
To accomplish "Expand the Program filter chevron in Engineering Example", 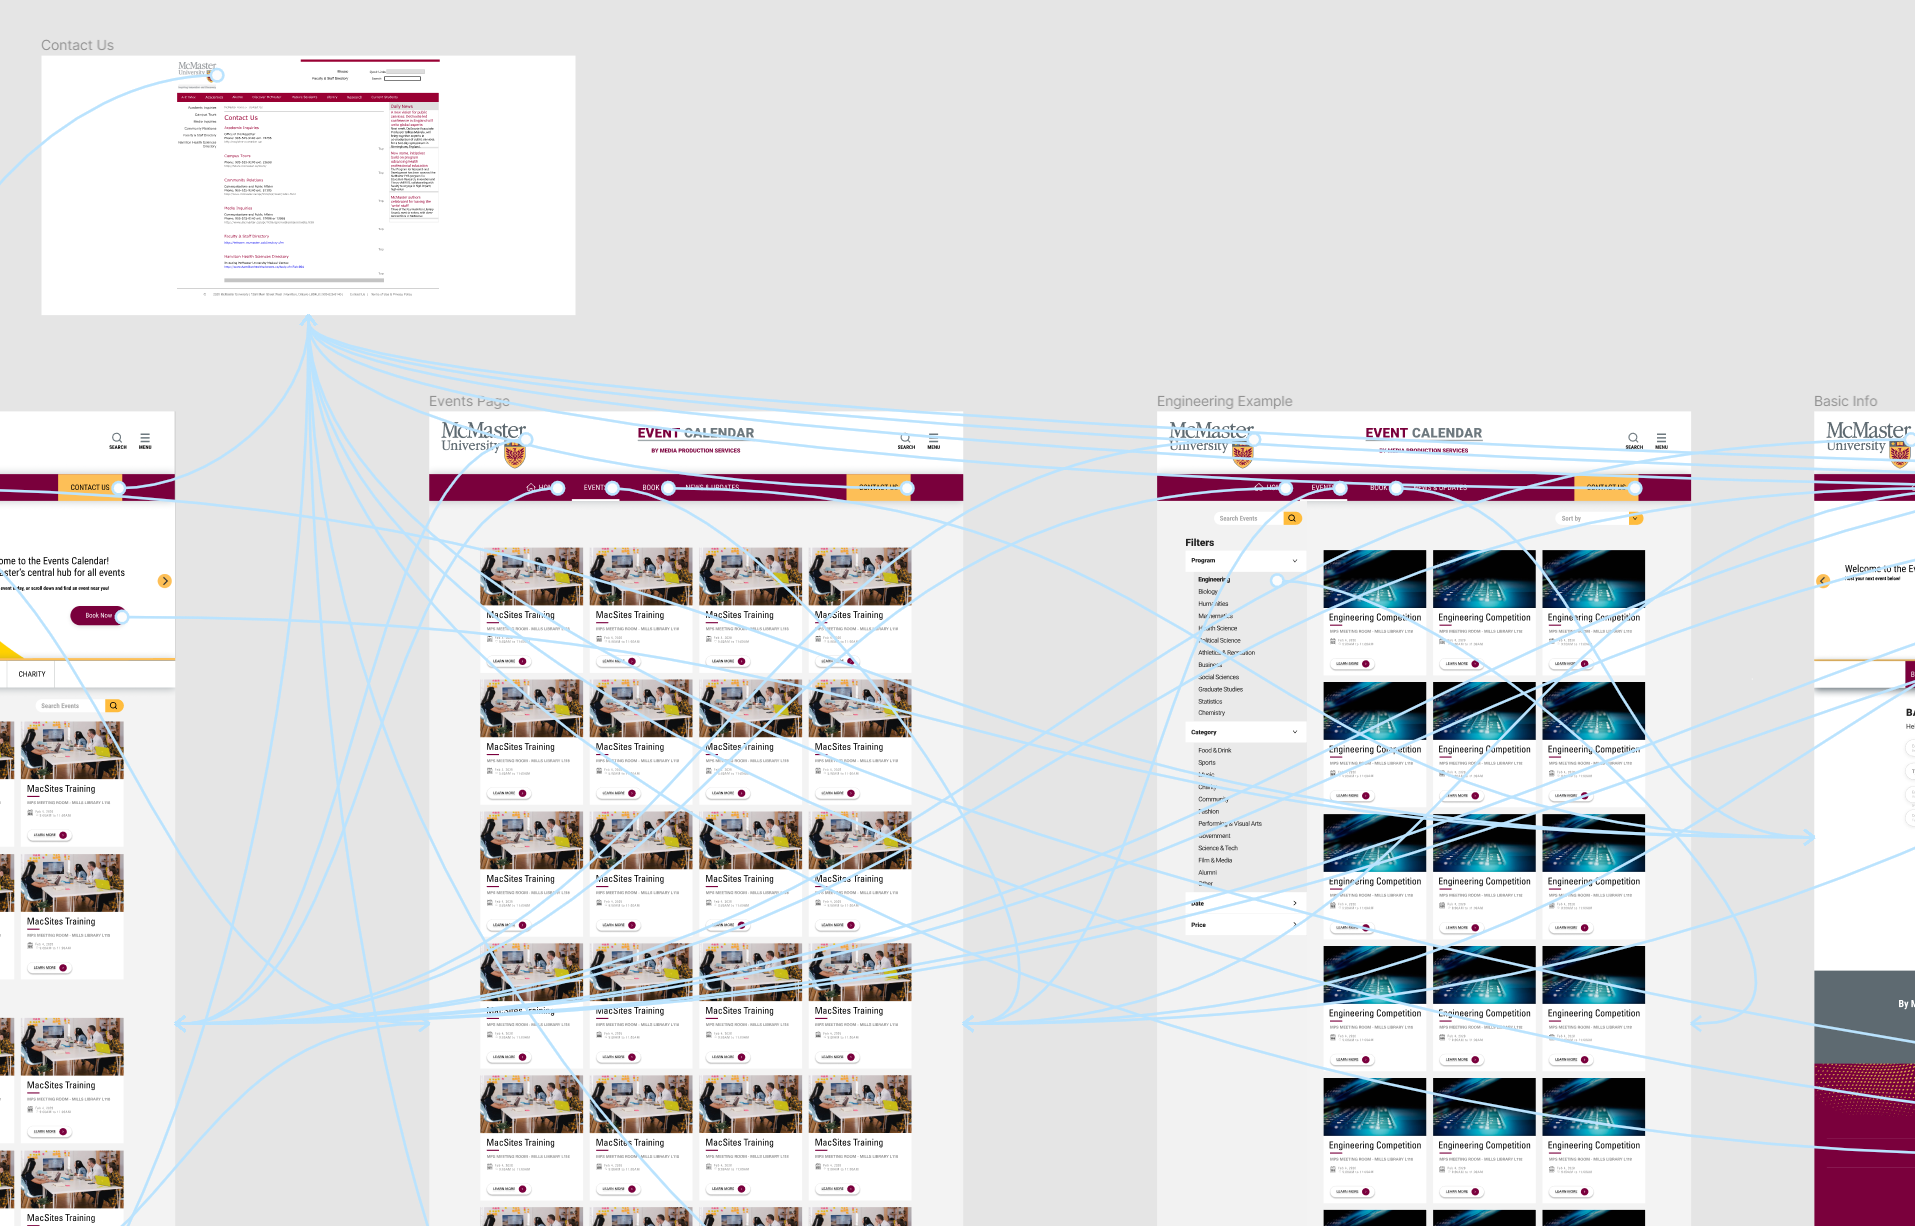I will (1295, 561).
